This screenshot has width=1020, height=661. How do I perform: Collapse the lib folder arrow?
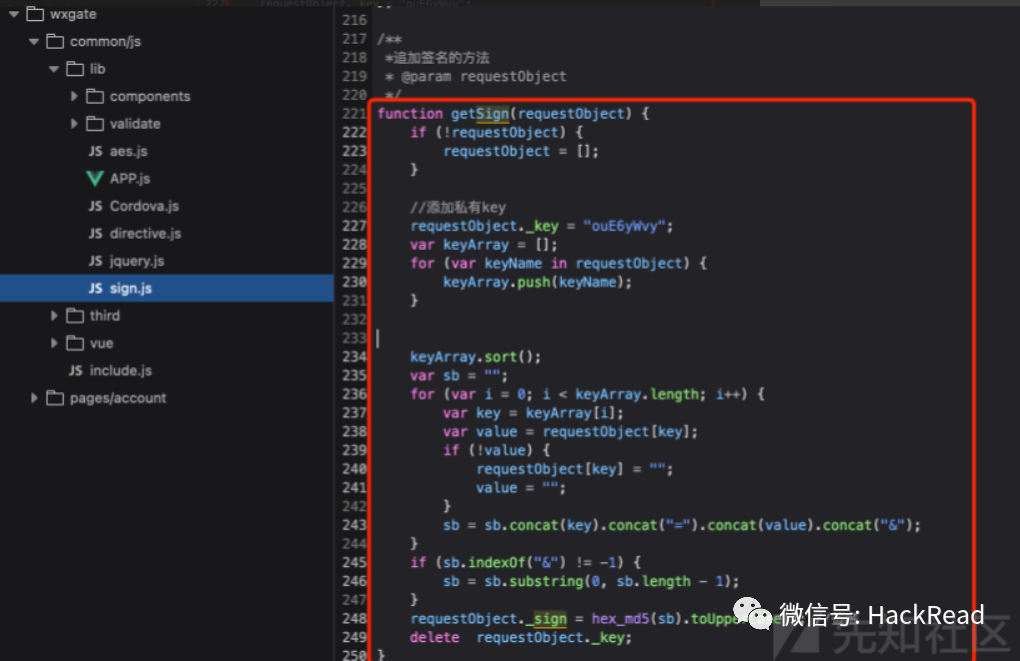(54, 69)
